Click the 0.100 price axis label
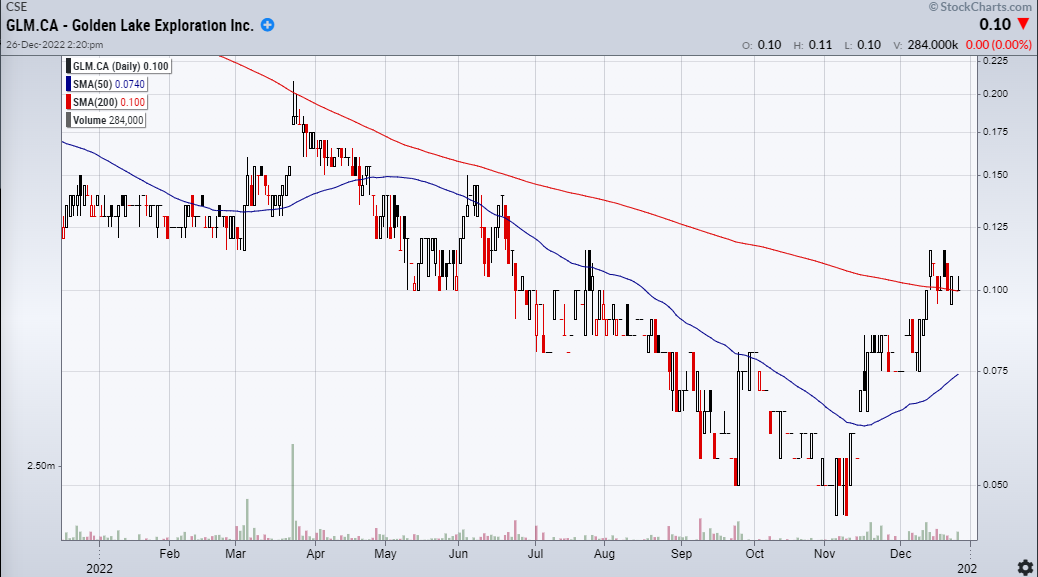The image size is (1038, 577). pos(996,289)
